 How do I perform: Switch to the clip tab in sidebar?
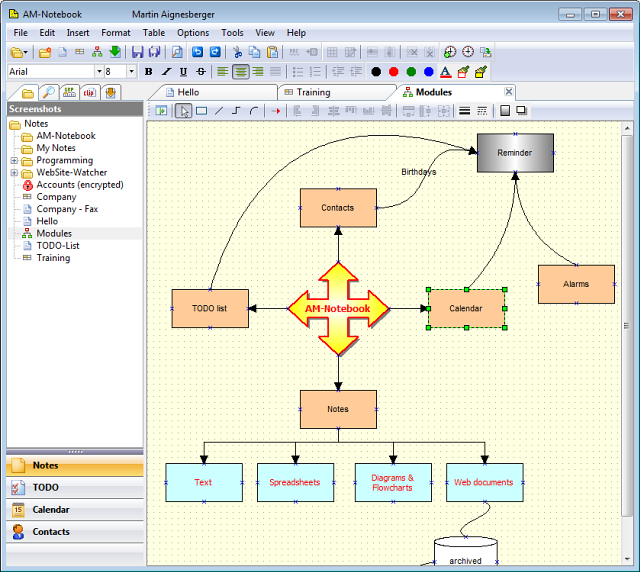tap(90, 92)
